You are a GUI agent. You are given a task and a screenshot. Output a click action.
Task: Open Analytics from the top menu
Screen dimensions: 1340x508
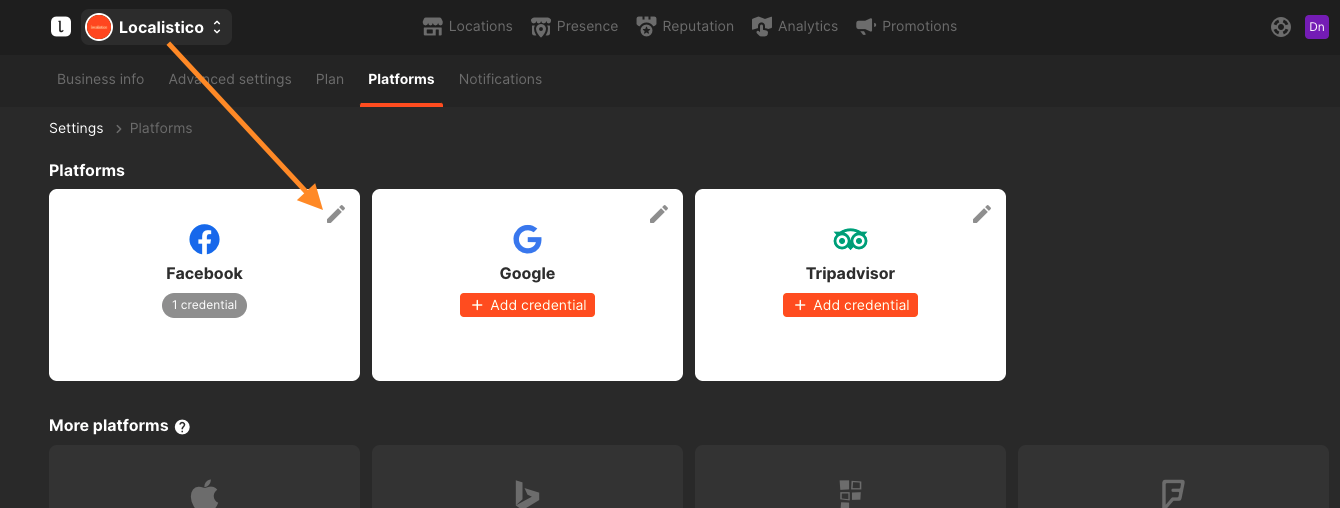(x=795, y=27)
